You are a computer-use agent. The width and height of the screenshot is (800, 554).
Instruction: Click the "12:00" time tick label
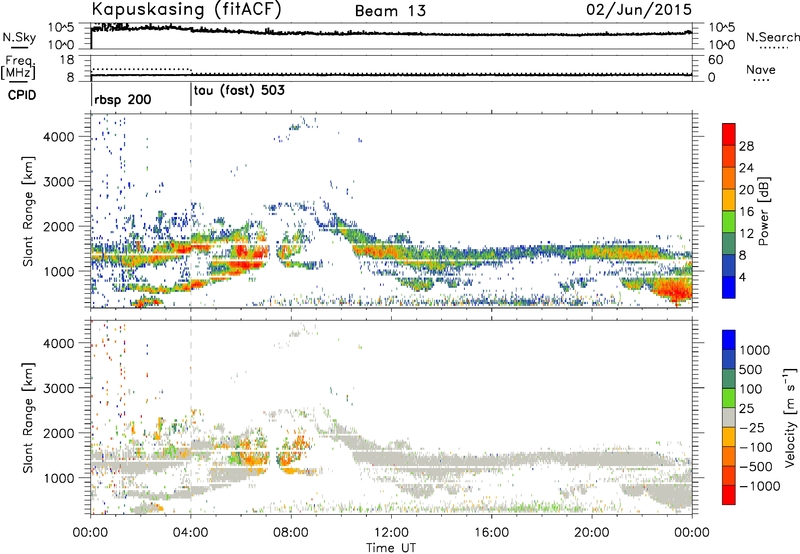click(x=391, y=533)
